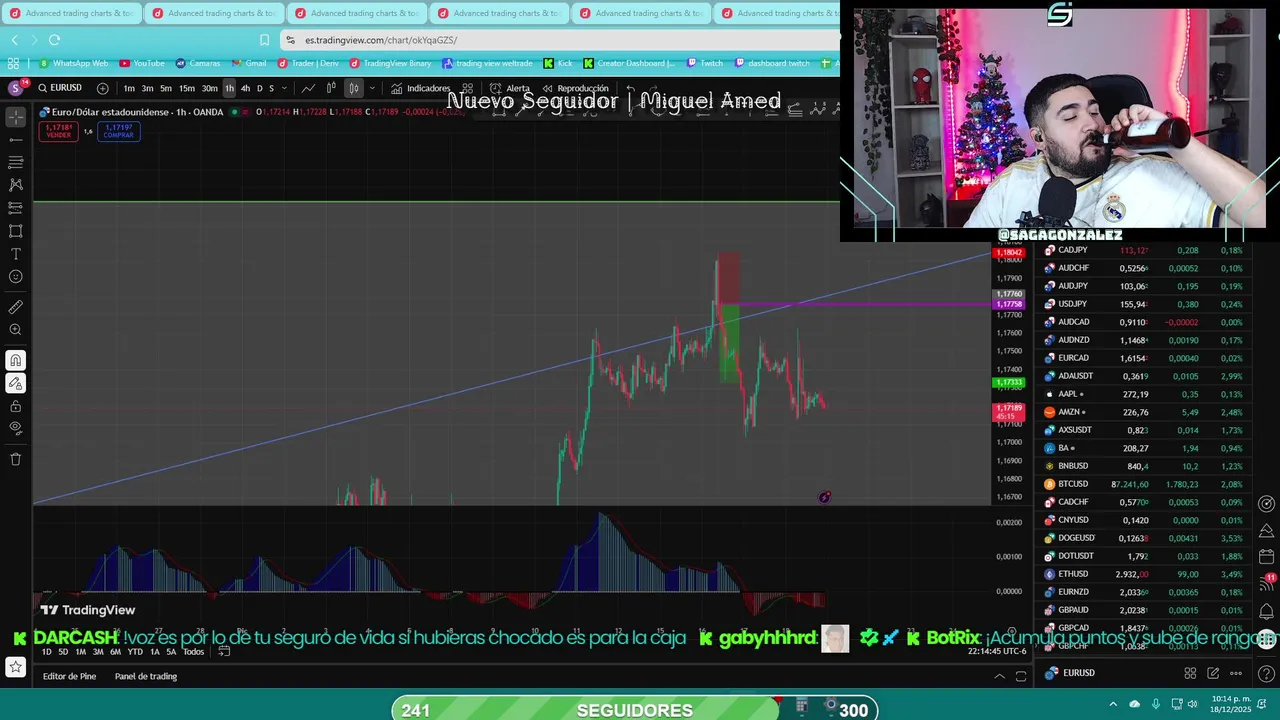The height and width of the screenshot is (720, 1280).
Task: Open the indicator templates grid icon
Action: tap(467, 88)
